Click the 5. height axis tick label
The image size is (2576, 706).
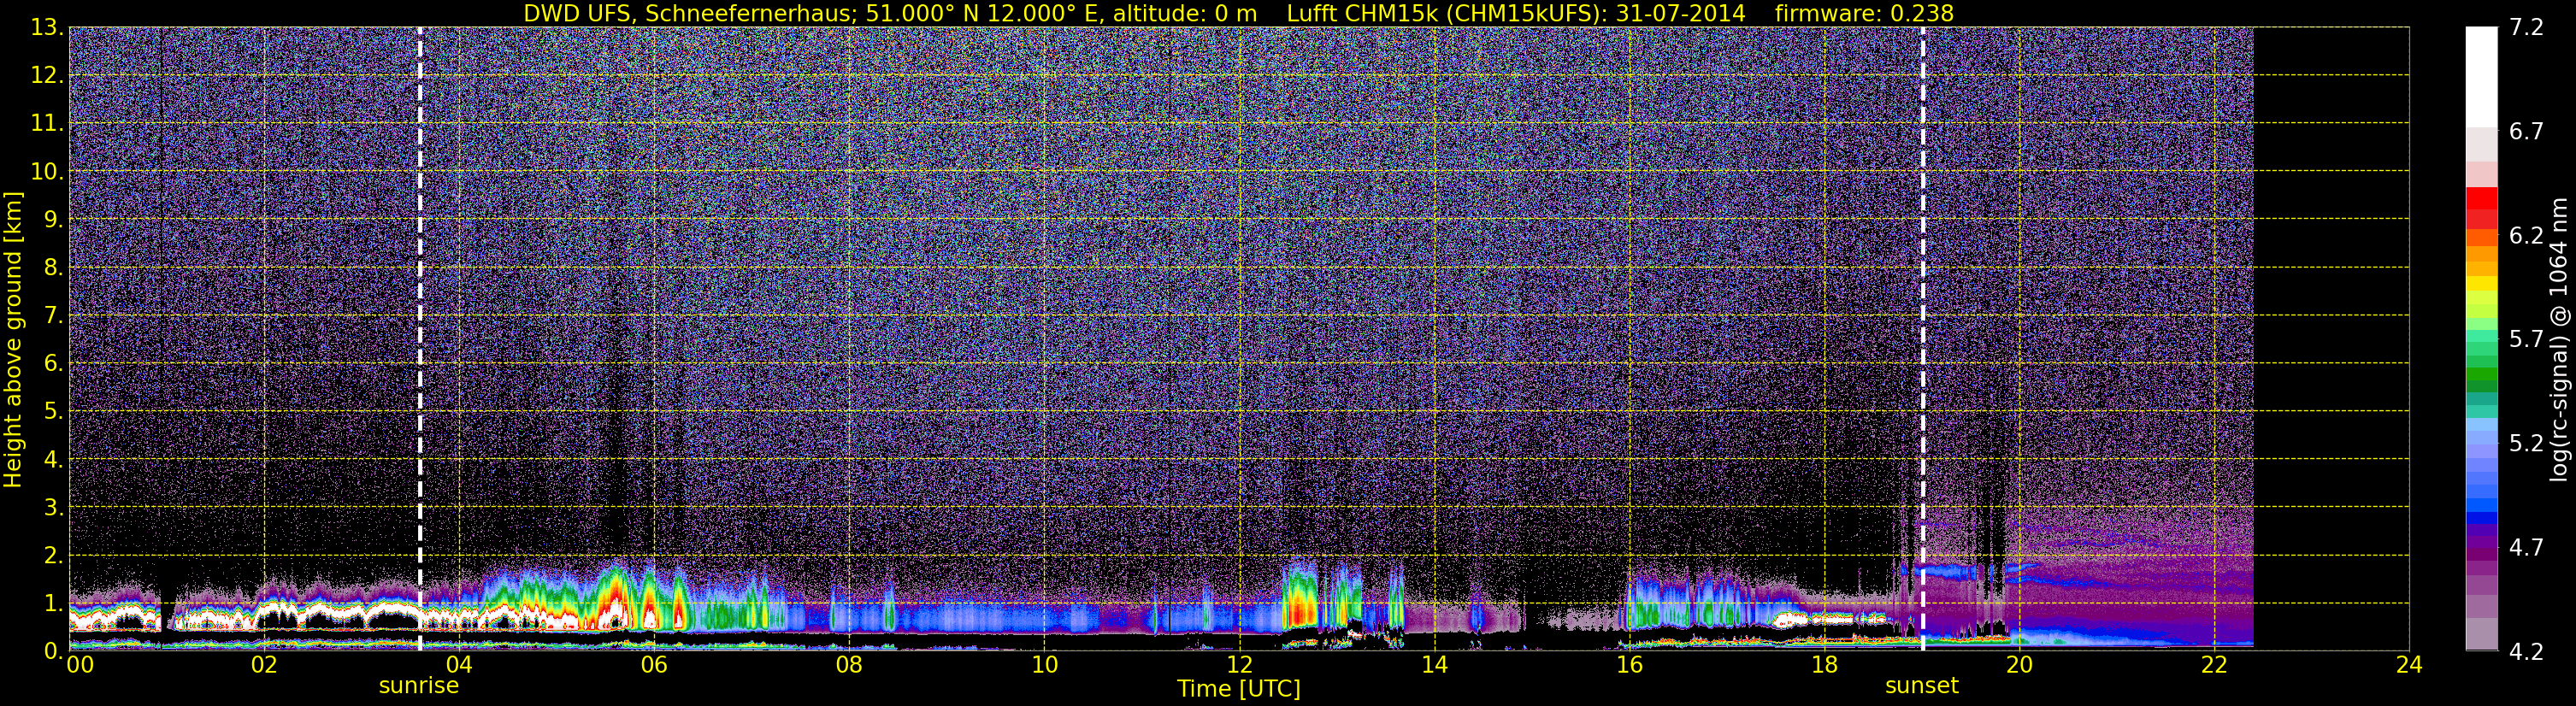point(54,411)
